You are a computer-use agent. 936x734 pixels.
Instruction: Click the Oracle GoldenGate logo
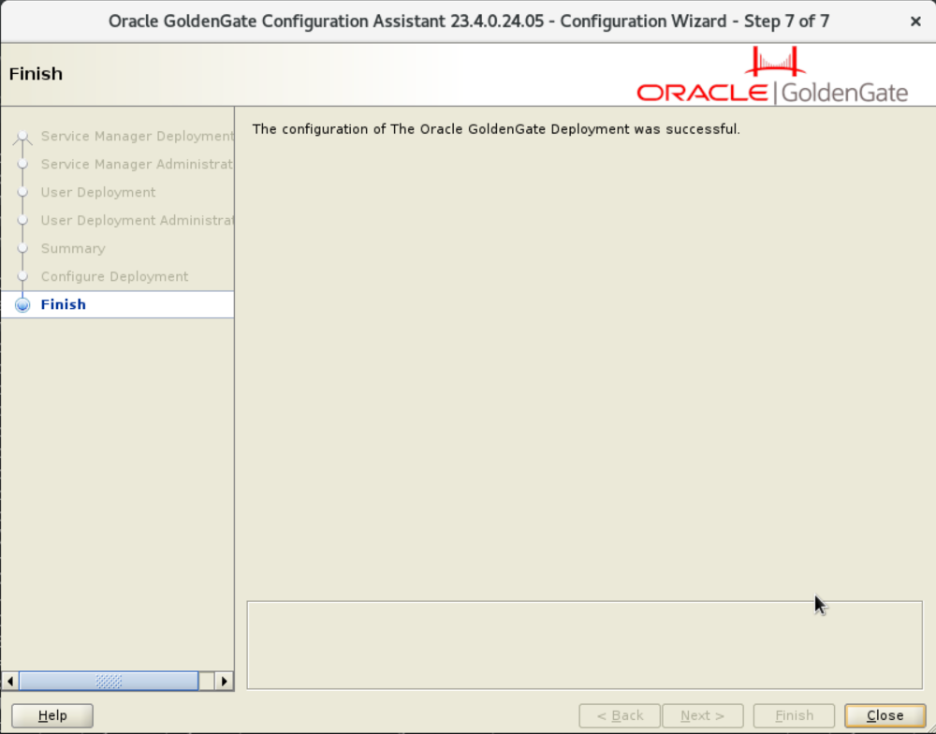tap(772, 76)
